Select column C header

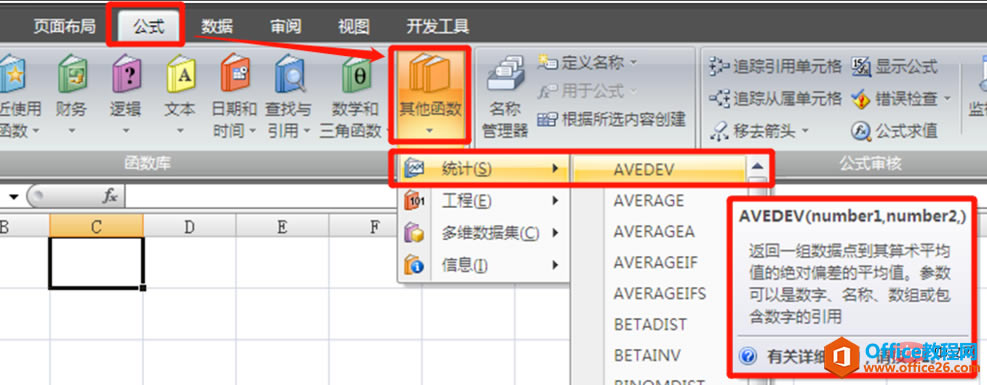tap(96, 226)
